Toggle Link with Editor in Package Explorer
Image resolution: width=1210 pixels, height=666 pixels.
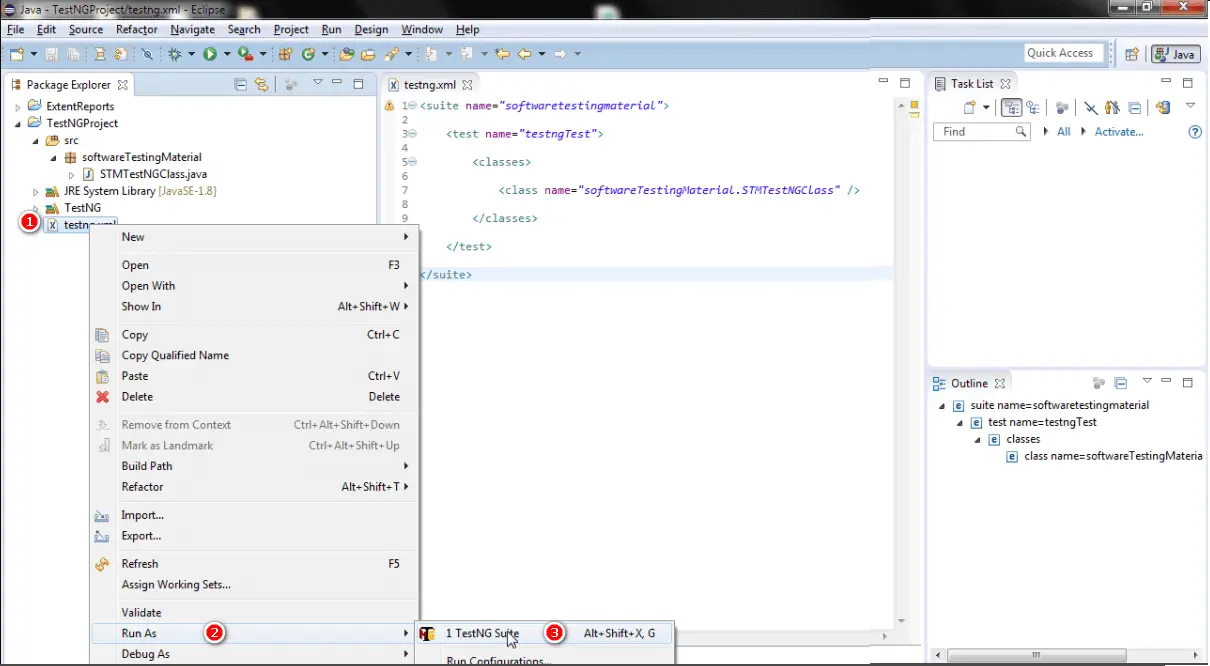[x=261, y=84]
